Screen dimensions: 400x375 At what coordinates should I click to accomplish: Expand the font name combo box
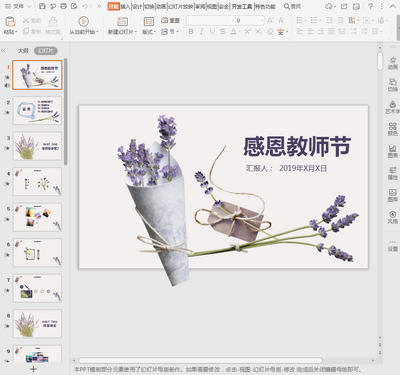tap(233, 21)
